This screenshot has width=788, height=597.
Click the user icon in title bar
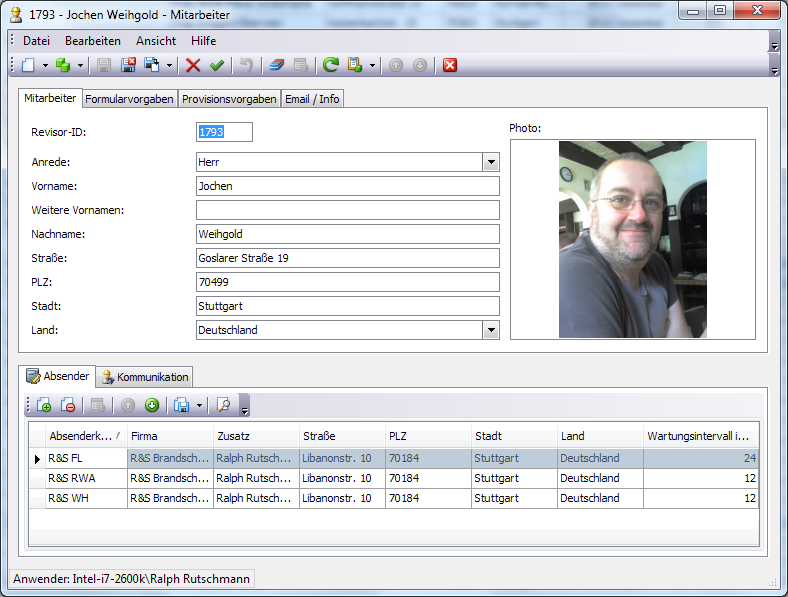point(17,15)
